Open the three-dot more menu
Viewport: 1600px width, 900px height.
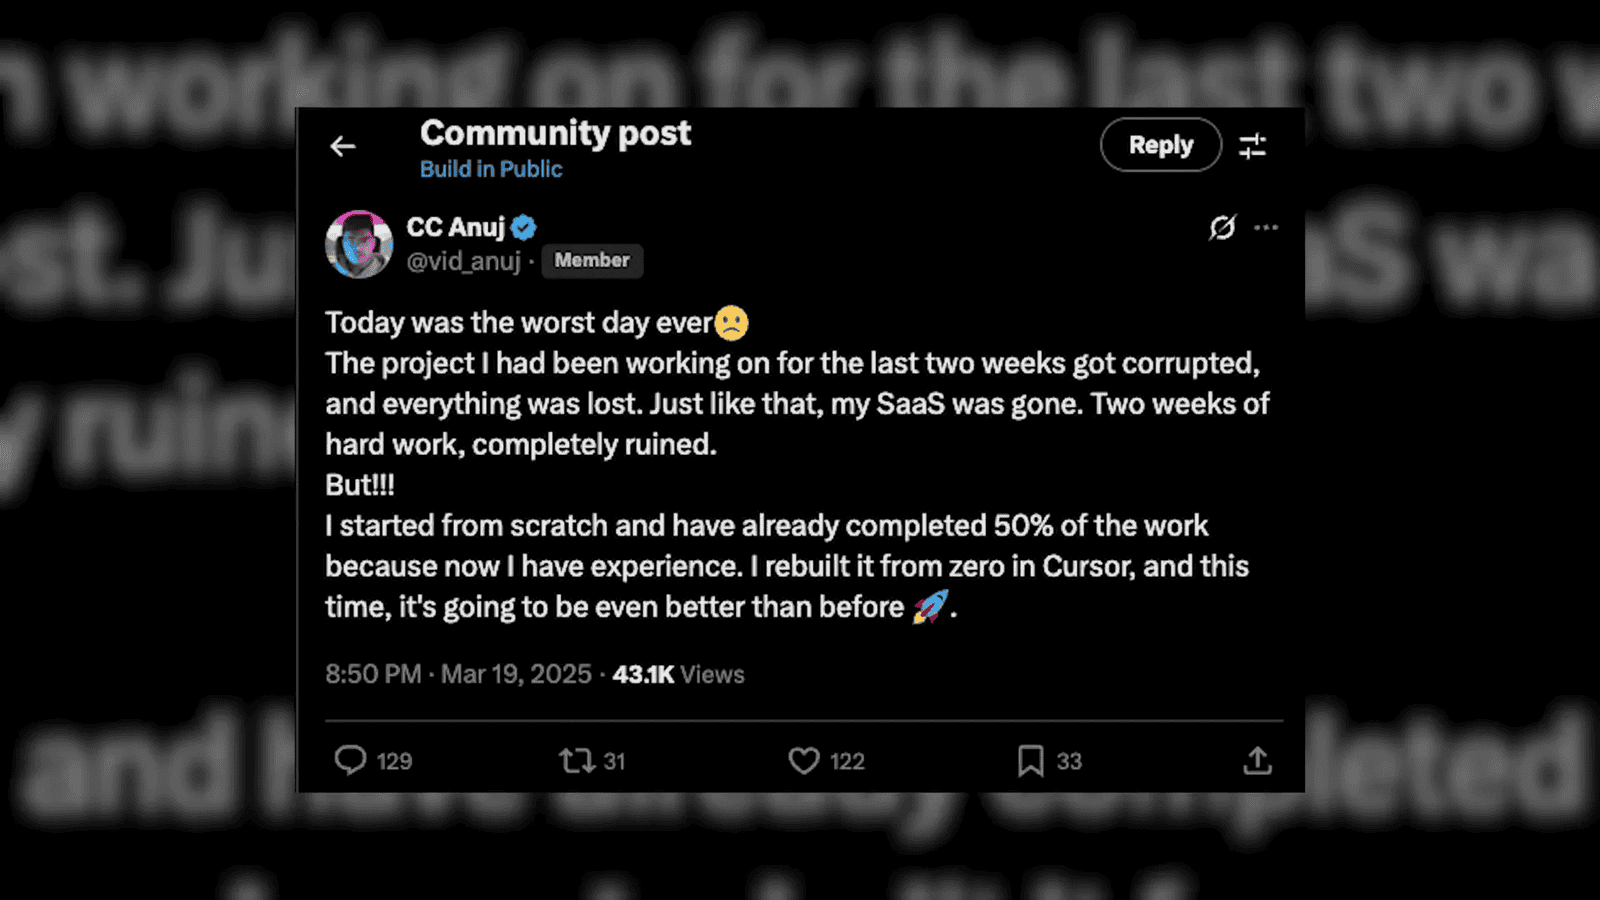point(1266,228)
